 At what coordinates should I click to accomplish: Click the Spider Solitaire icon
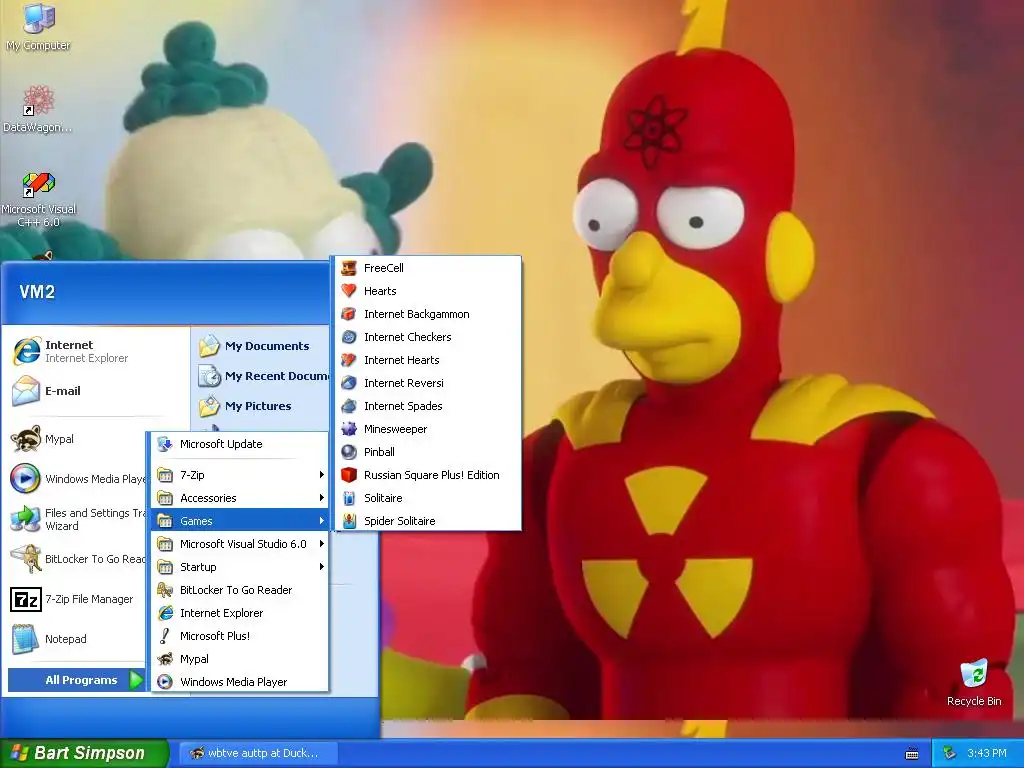[349, 521]
